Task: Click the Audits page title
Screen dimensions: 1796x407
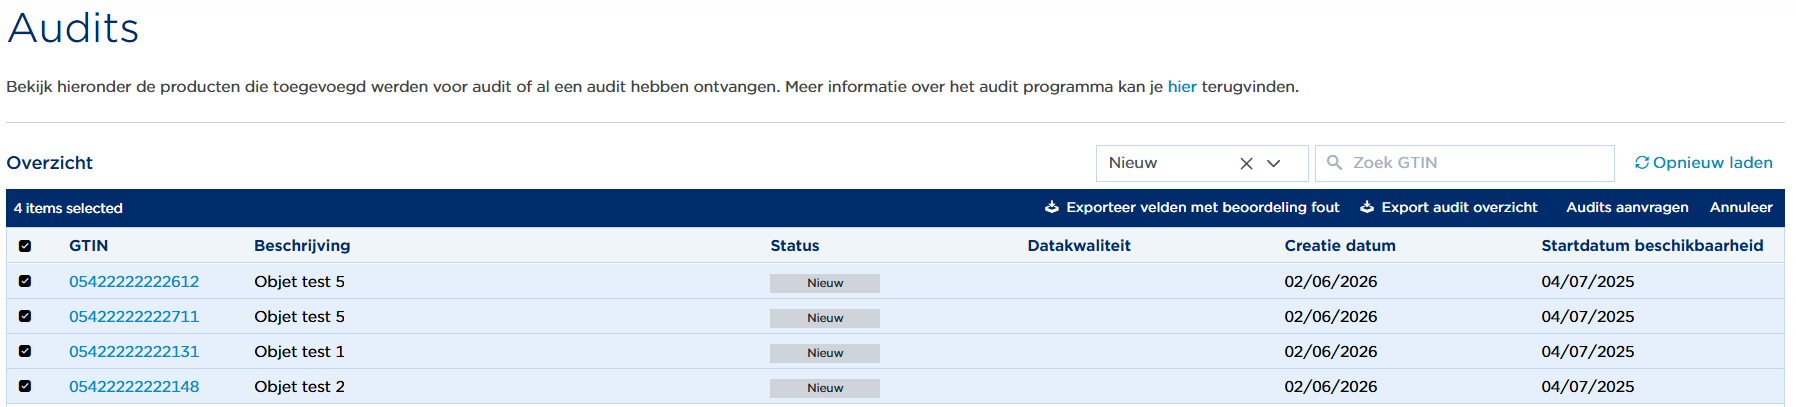Action: click(73, 28)
